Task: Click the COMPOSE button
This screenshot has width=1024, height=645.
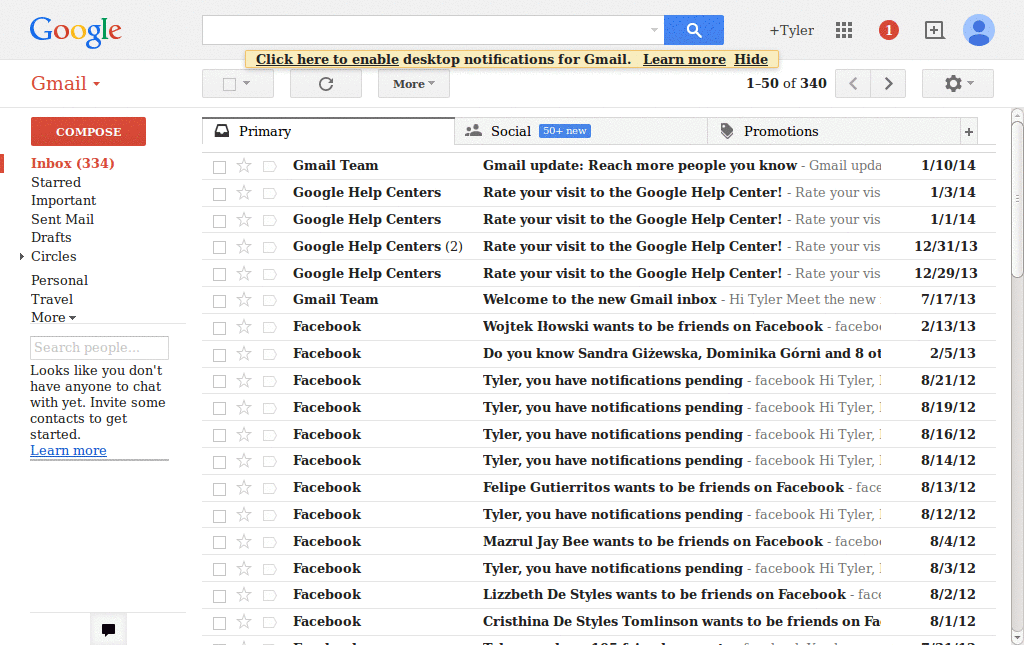Action: (87, 131)
